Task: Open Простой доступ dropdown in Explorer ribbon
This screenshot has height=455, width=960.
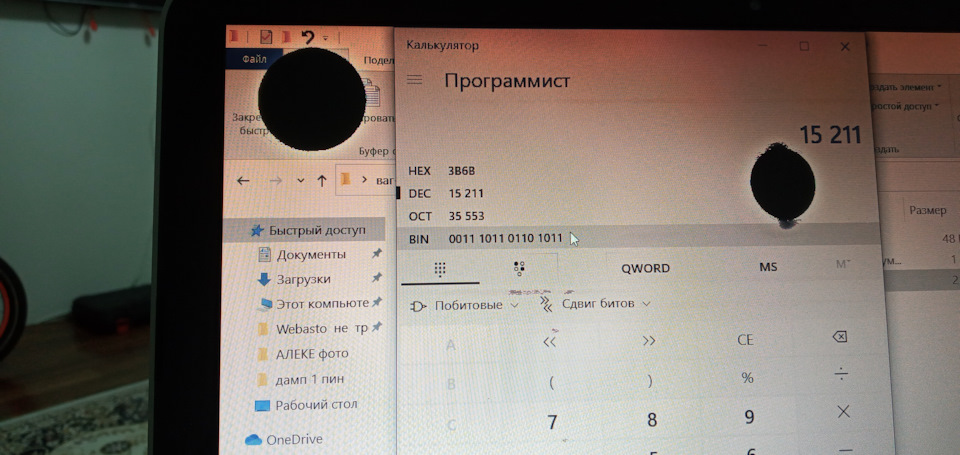Action: click(x=905, y=107)
